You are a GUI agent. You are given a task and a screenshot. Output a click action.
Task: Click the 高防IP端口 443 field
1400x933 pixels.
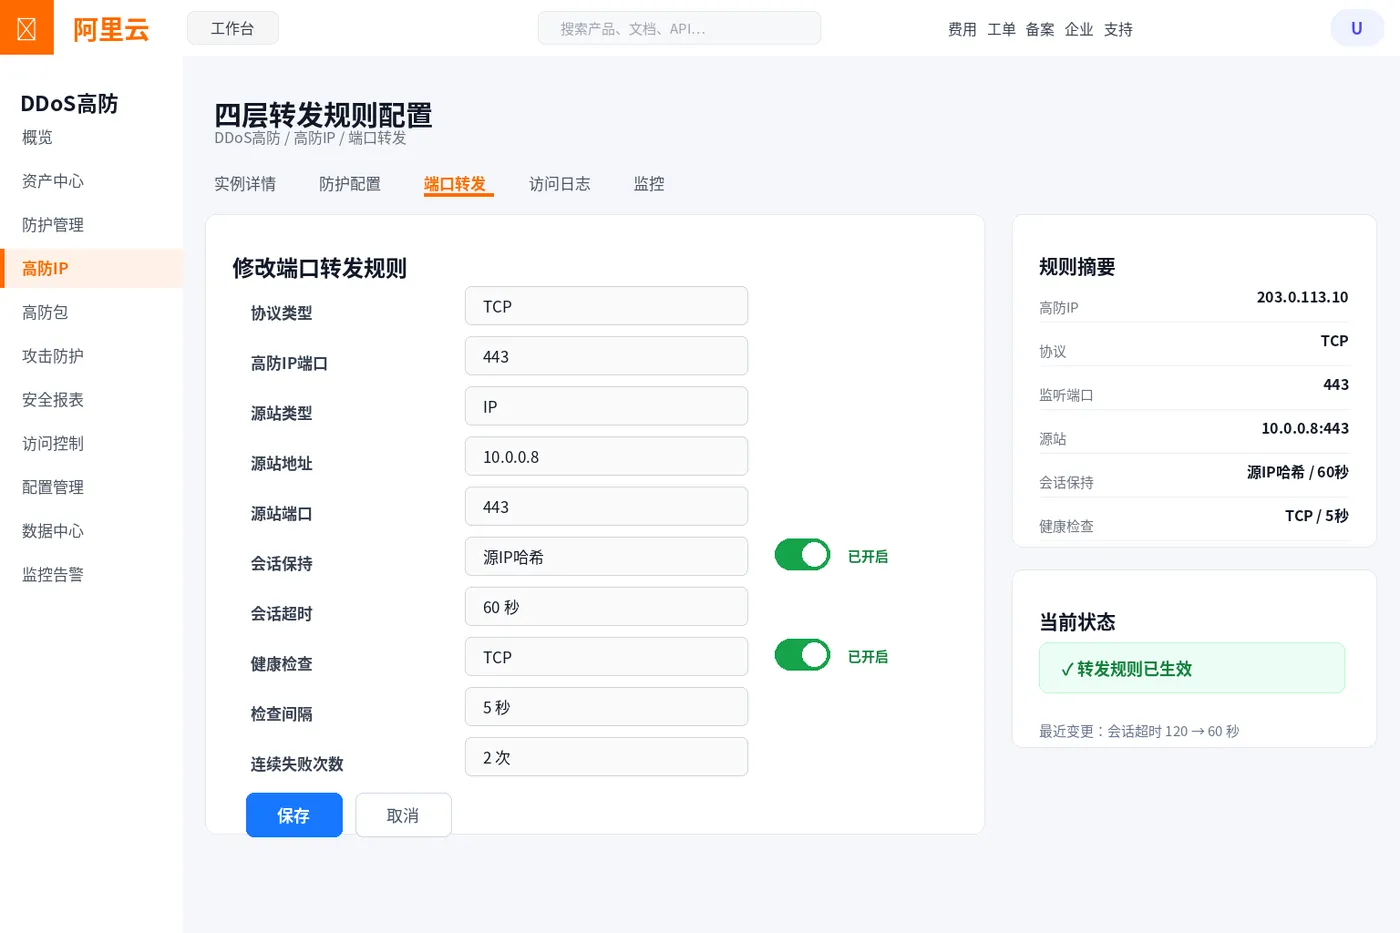606,356
